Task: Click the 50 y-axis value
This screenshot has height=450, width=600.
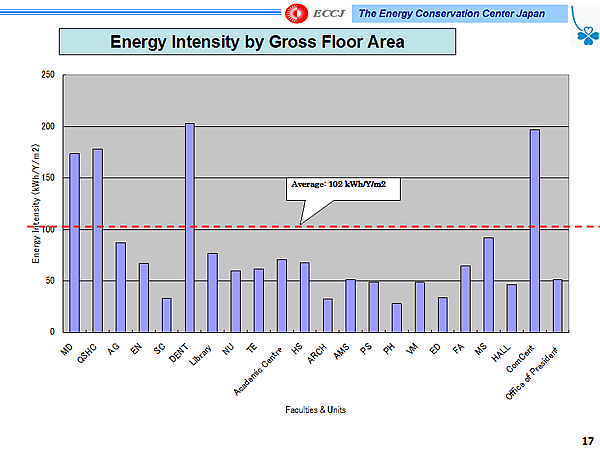Action: [x=50, y=280]
